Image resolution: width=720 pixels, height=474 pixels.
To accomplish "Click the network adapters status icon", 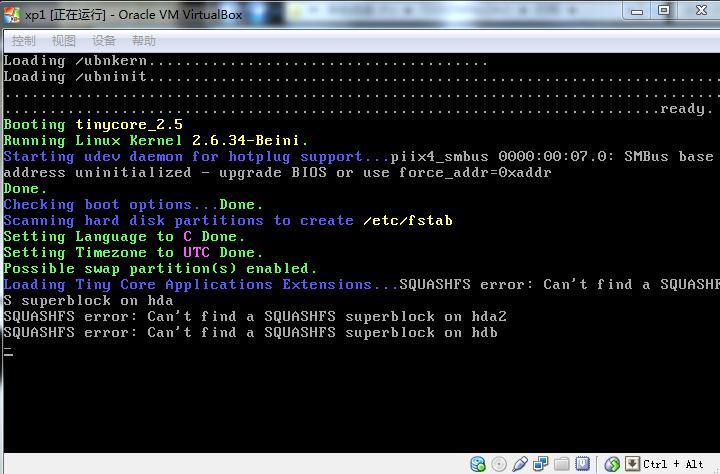I will pyautogui.click(x=541, y=464).
